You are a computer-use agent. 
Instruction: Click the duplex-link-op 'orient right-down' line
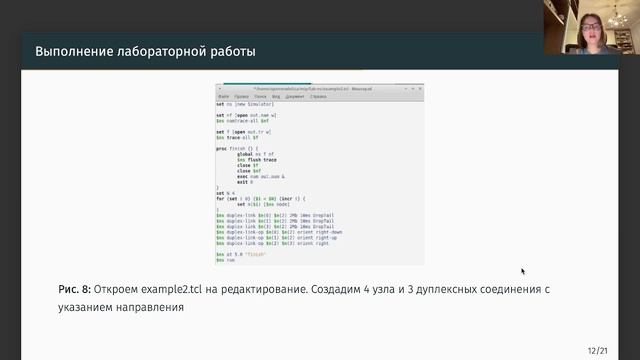tap(279, 232)
